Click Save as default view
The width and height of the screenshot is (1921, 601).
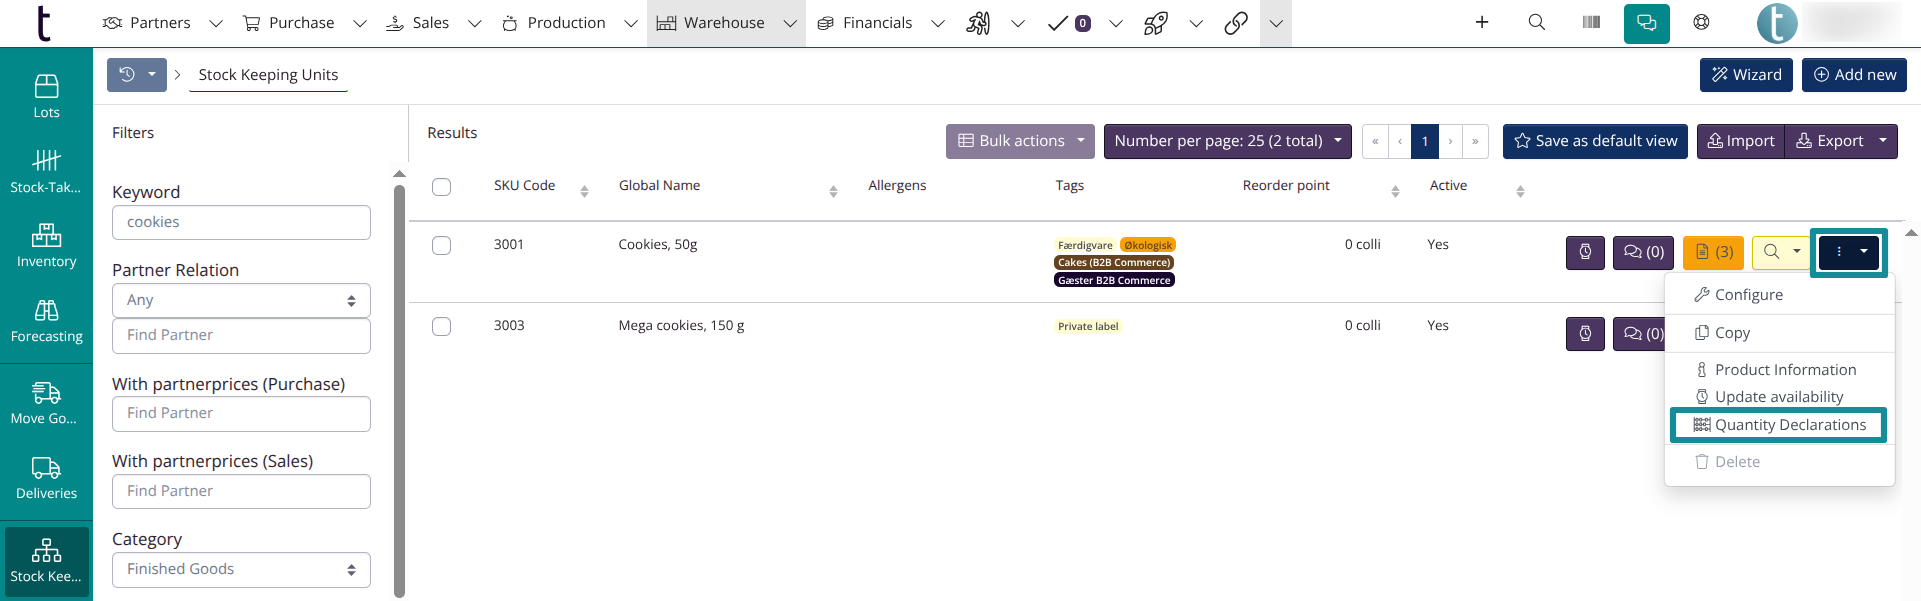coord(1595,141)
